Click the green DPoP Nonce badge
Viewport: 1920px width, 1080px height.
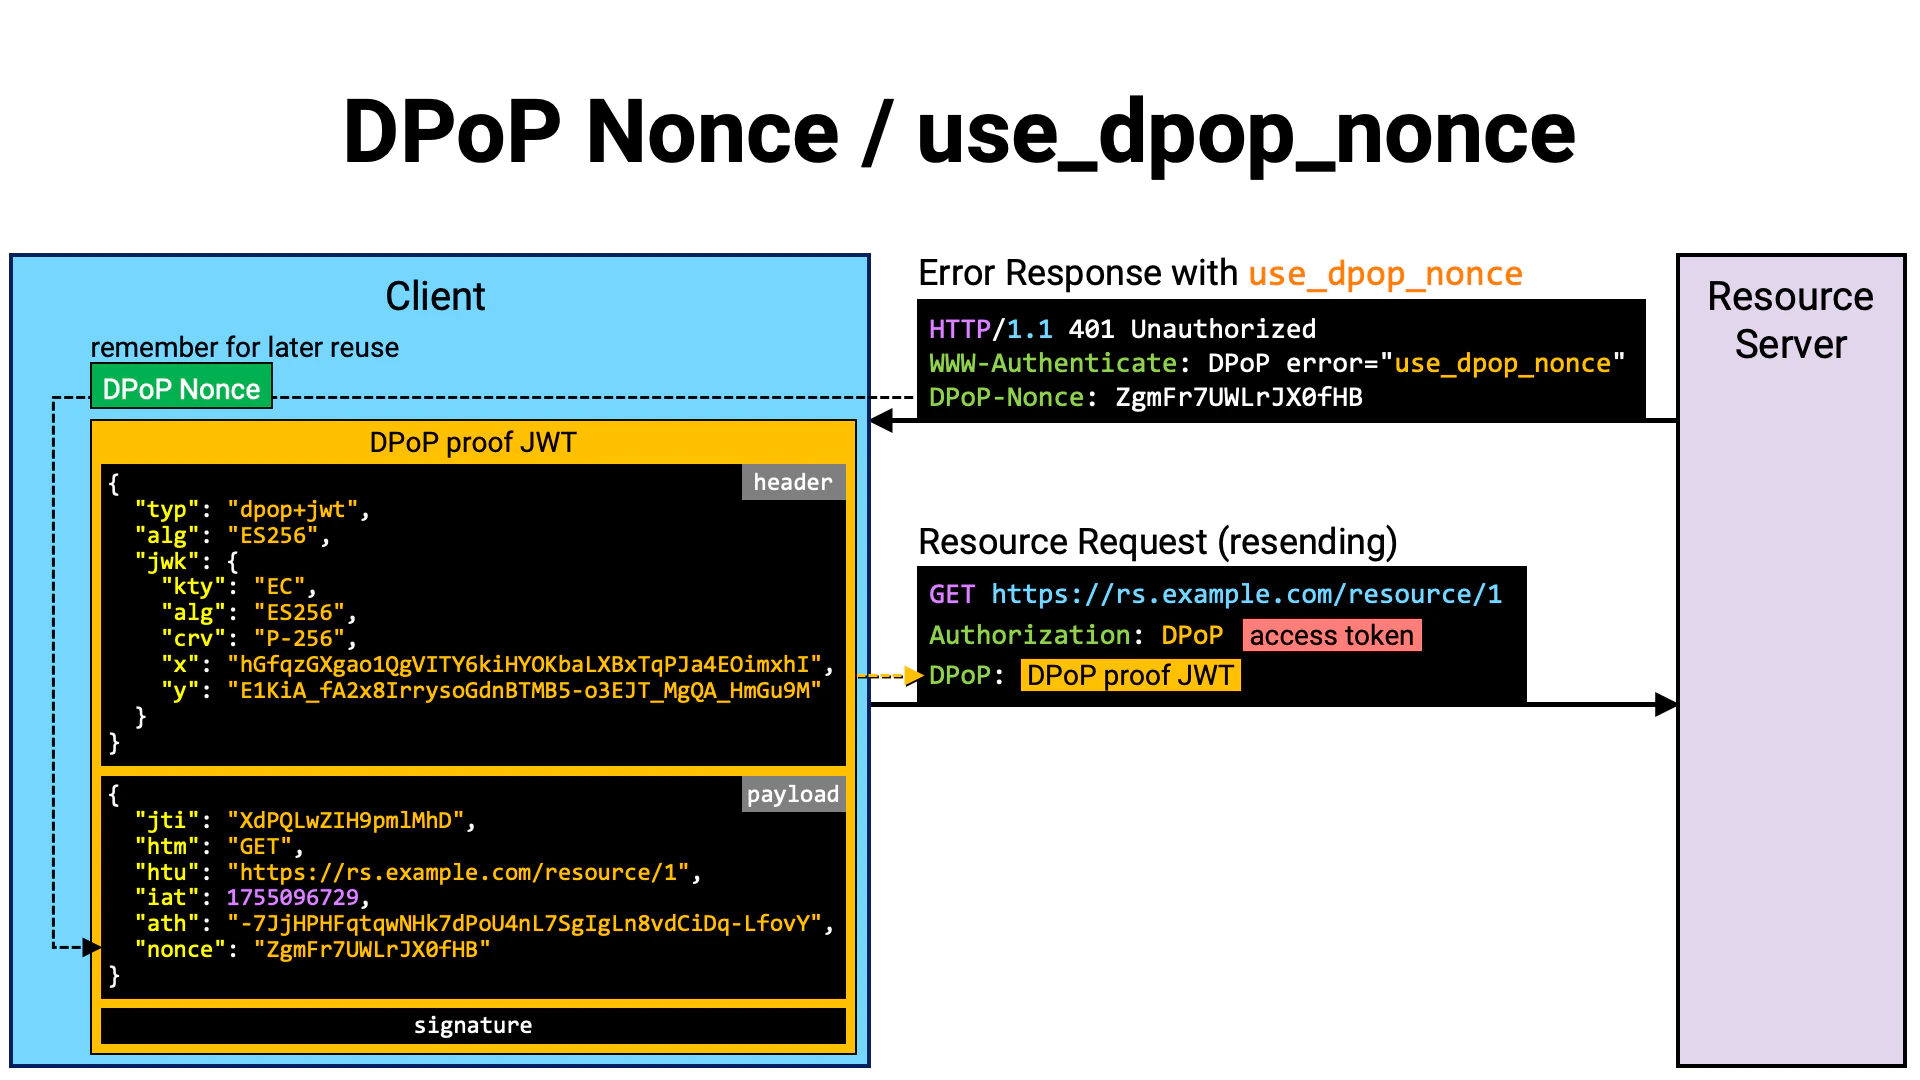pyautogui.click(x=181, y=388)
